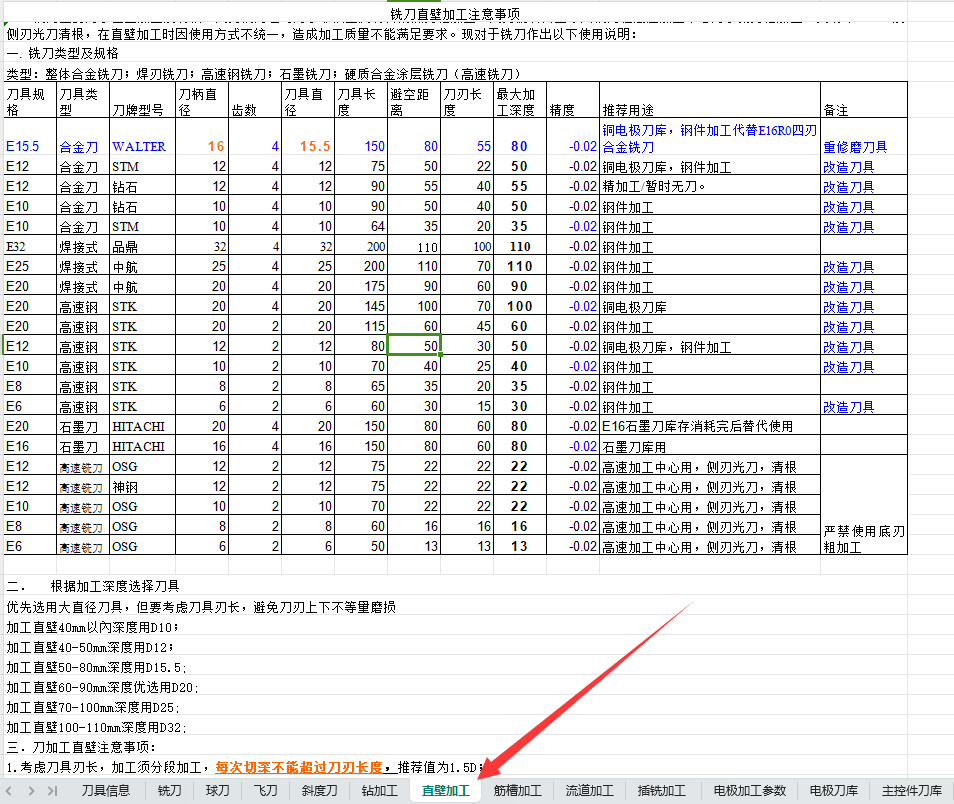This screenshot has height=804, width=954.
Task: Click the orange 每次切深不能超过刀刃长度 text
Action: point(299,767)
